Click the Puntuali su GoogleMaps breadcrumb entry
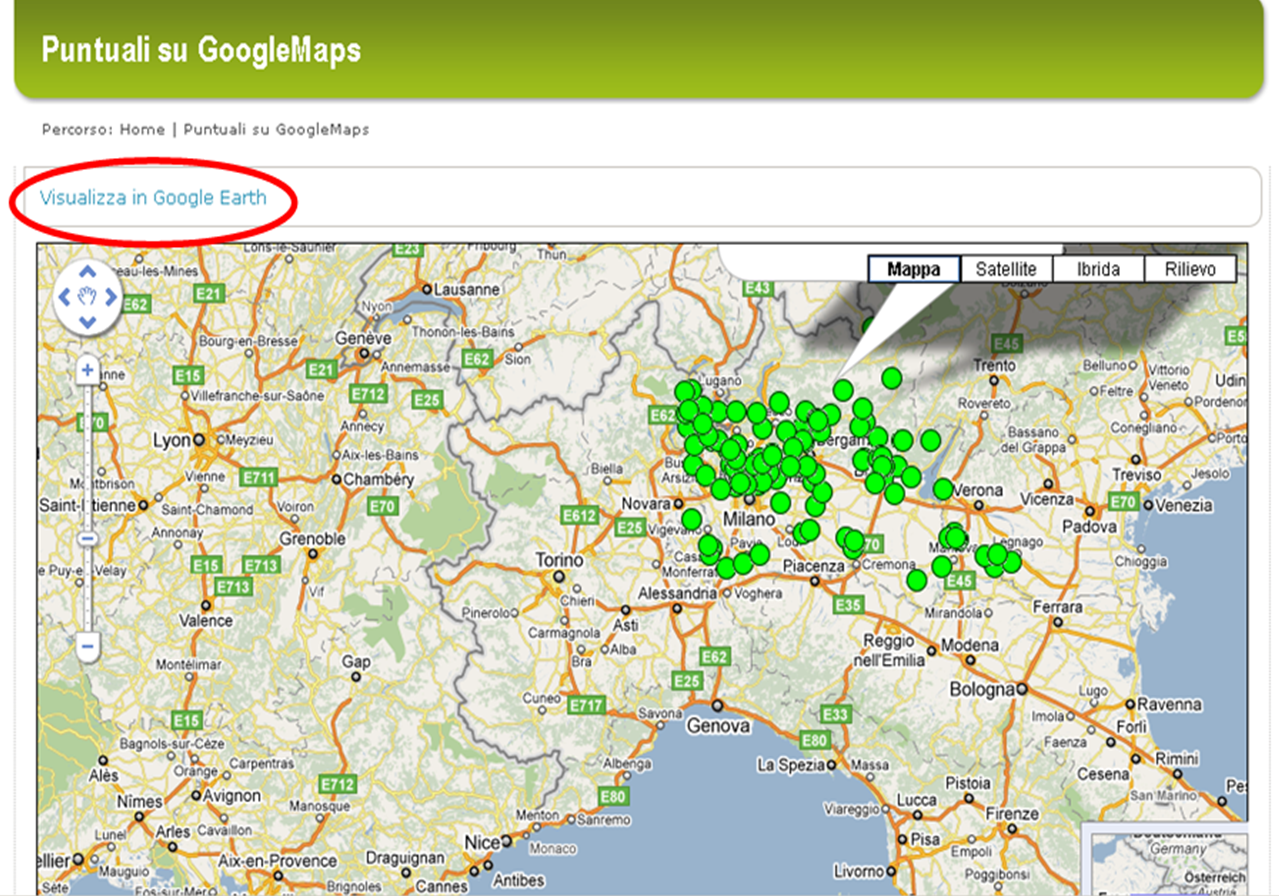Viewport: 1279px width, 896px height. [277, 129]
